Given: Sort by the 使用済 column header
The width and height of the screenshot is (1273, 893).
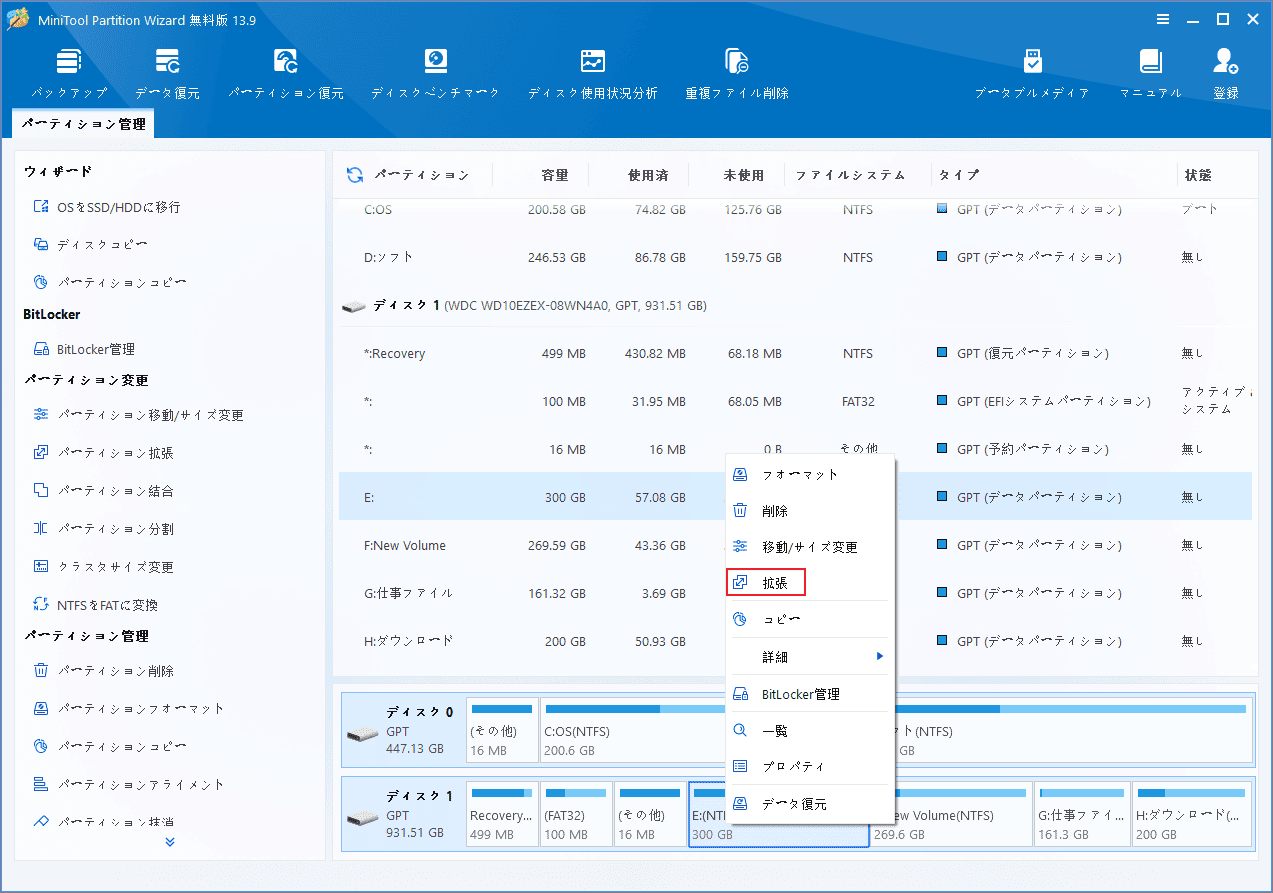Looking at the screenshot, I should pos(648,175).
